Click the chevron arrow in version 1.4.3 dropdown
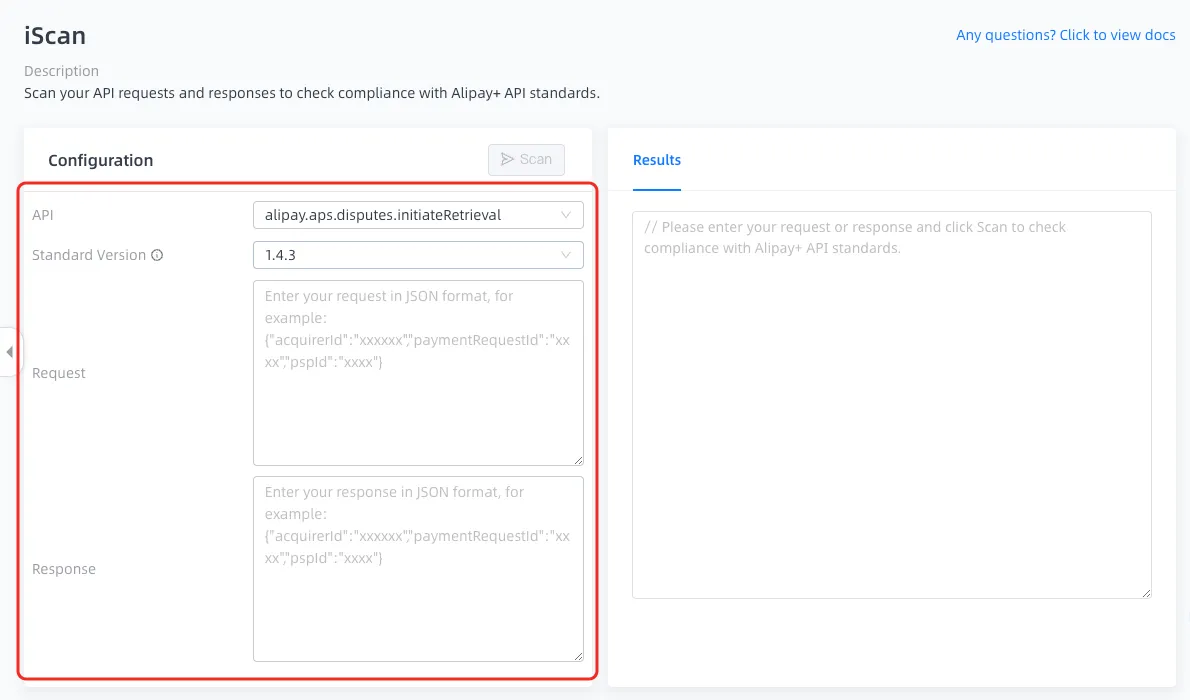The width and height of the screenshot is (1190, 700). click(x=566, y=255)
